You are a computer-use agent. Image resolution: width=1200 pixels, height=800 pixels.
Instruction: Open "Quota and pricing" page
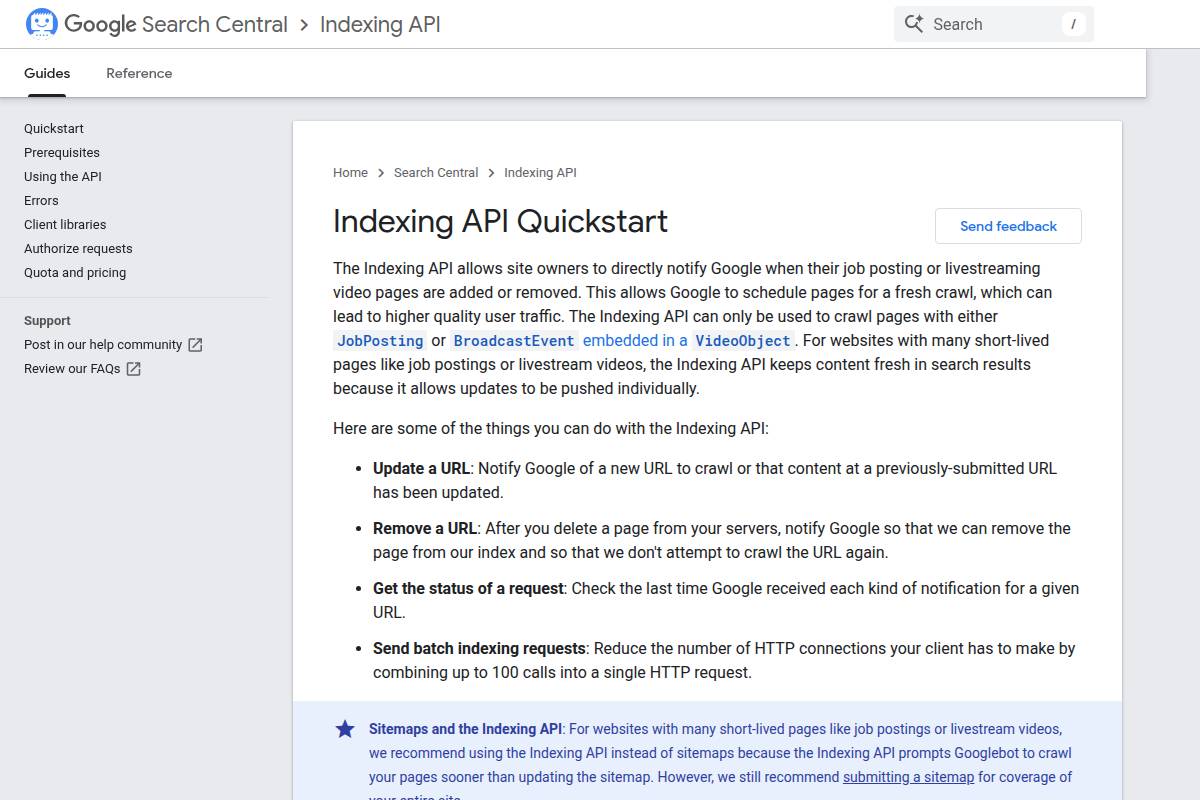[74, 272]
